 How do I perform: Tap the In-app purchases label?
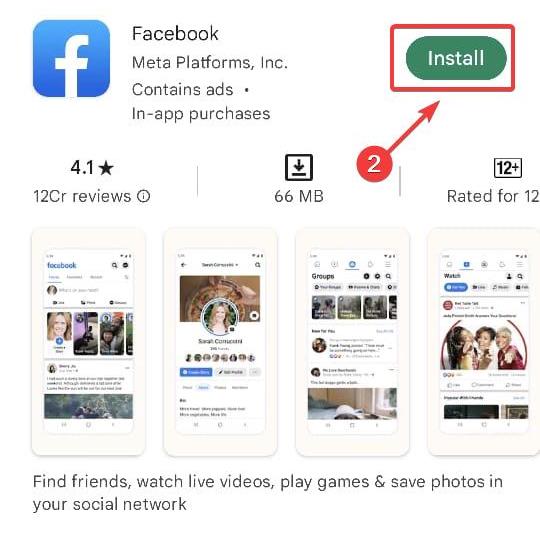pyautogui.click(x=201, y=114)
